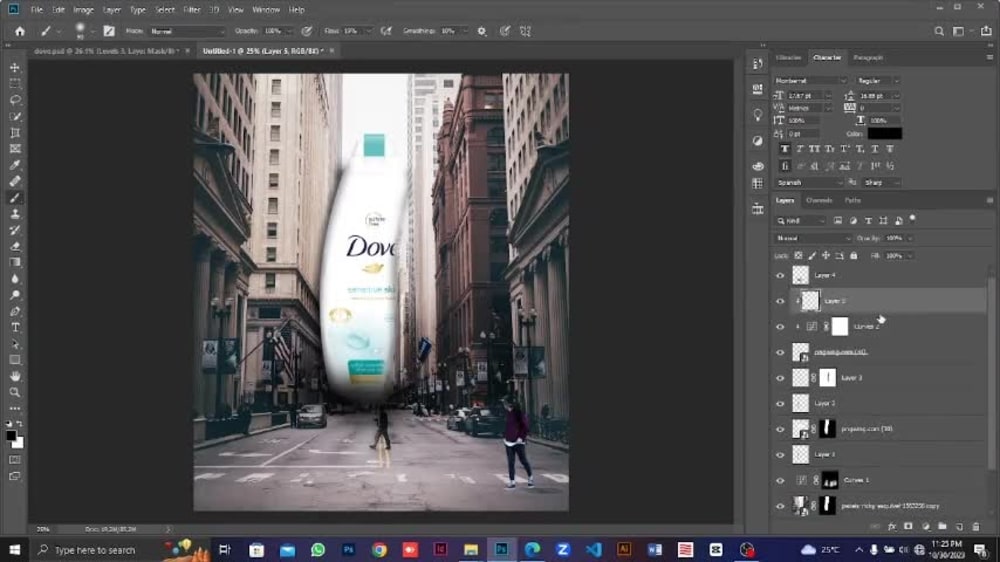Select the Zoom tool
The width and height of the screenshot is (1000, 562).
(15, 392)
